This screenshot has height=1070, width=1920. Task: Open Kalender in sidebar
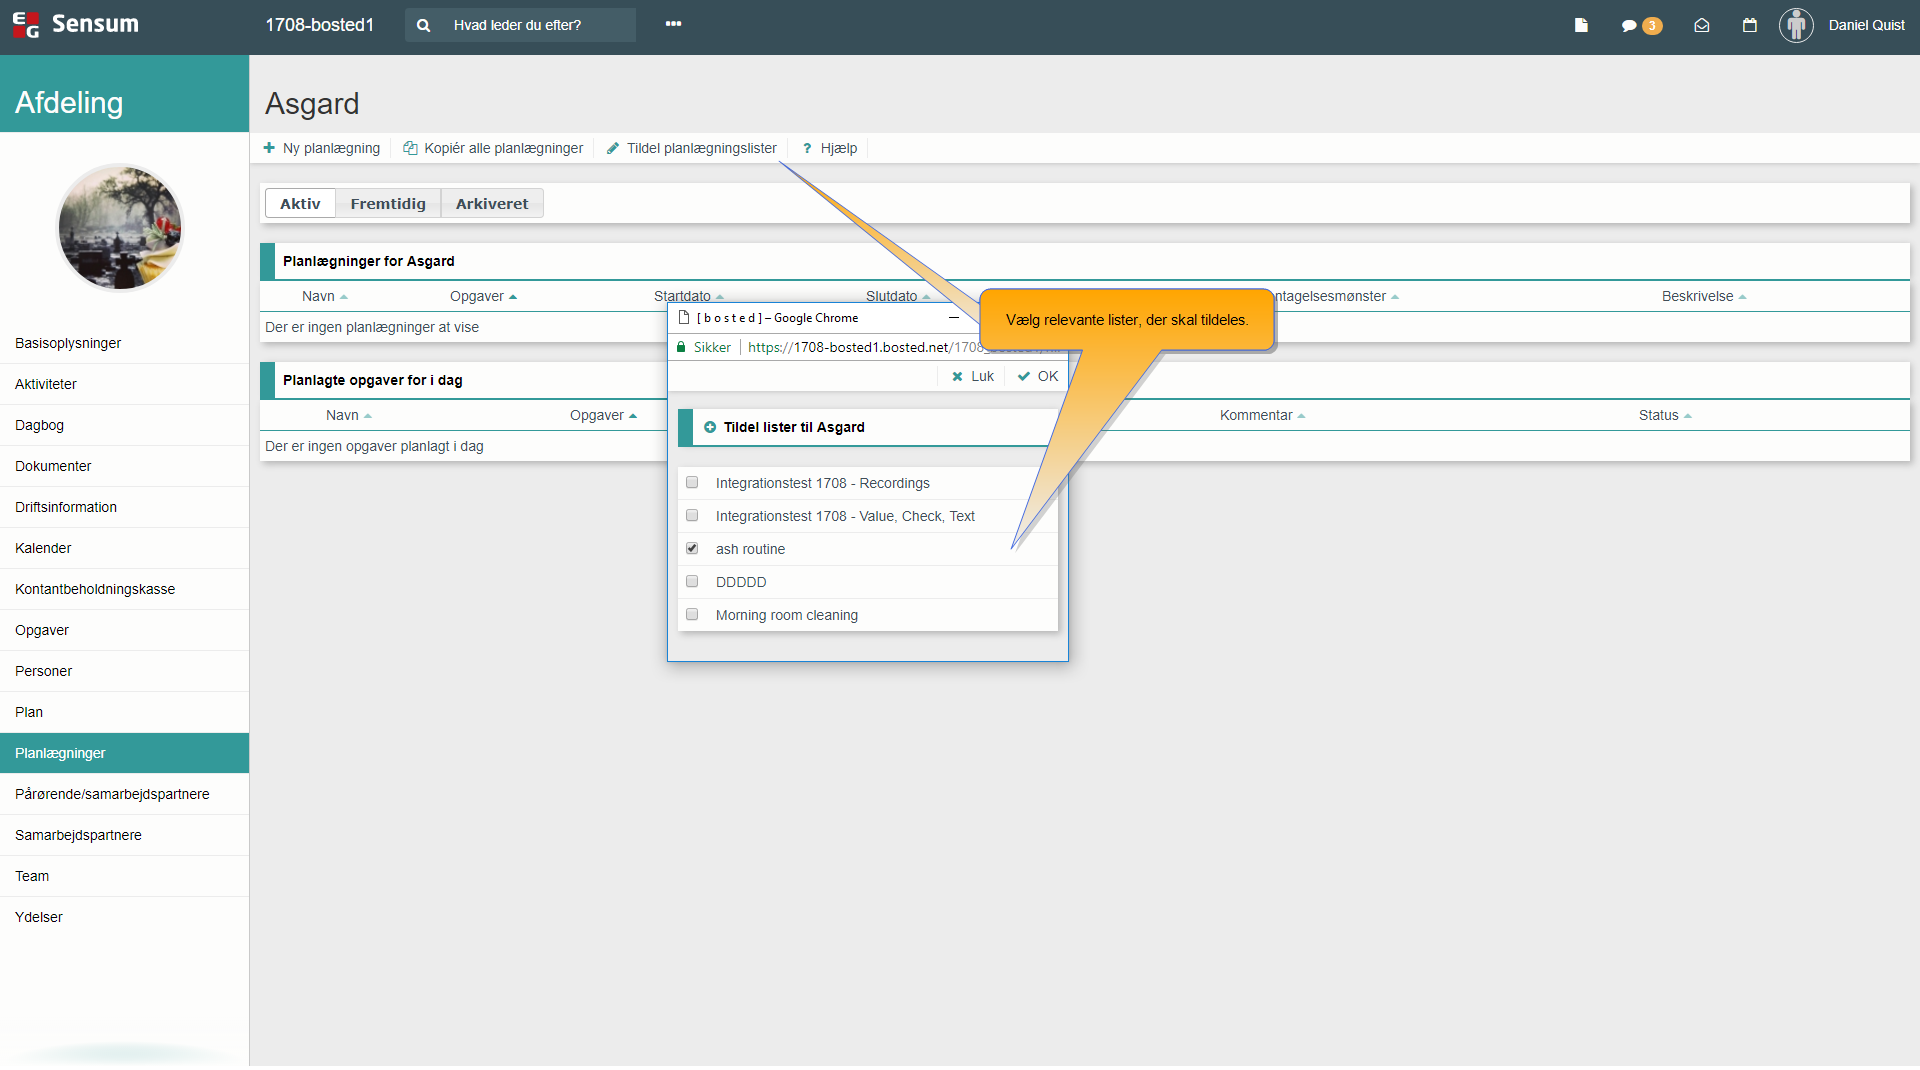pos(124,548)
